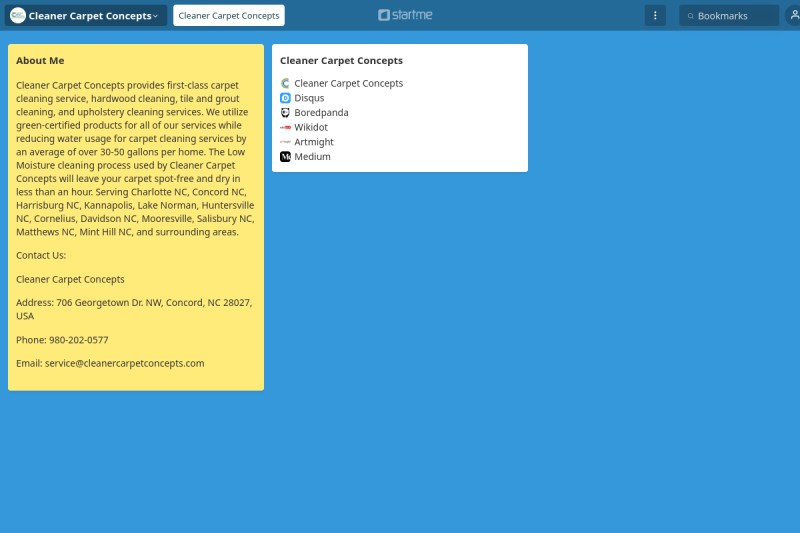Viewport: 800px width, 533px height.
Task: Click the address line 706 Georgetown Dr. NW
Action: click(134, 309)
